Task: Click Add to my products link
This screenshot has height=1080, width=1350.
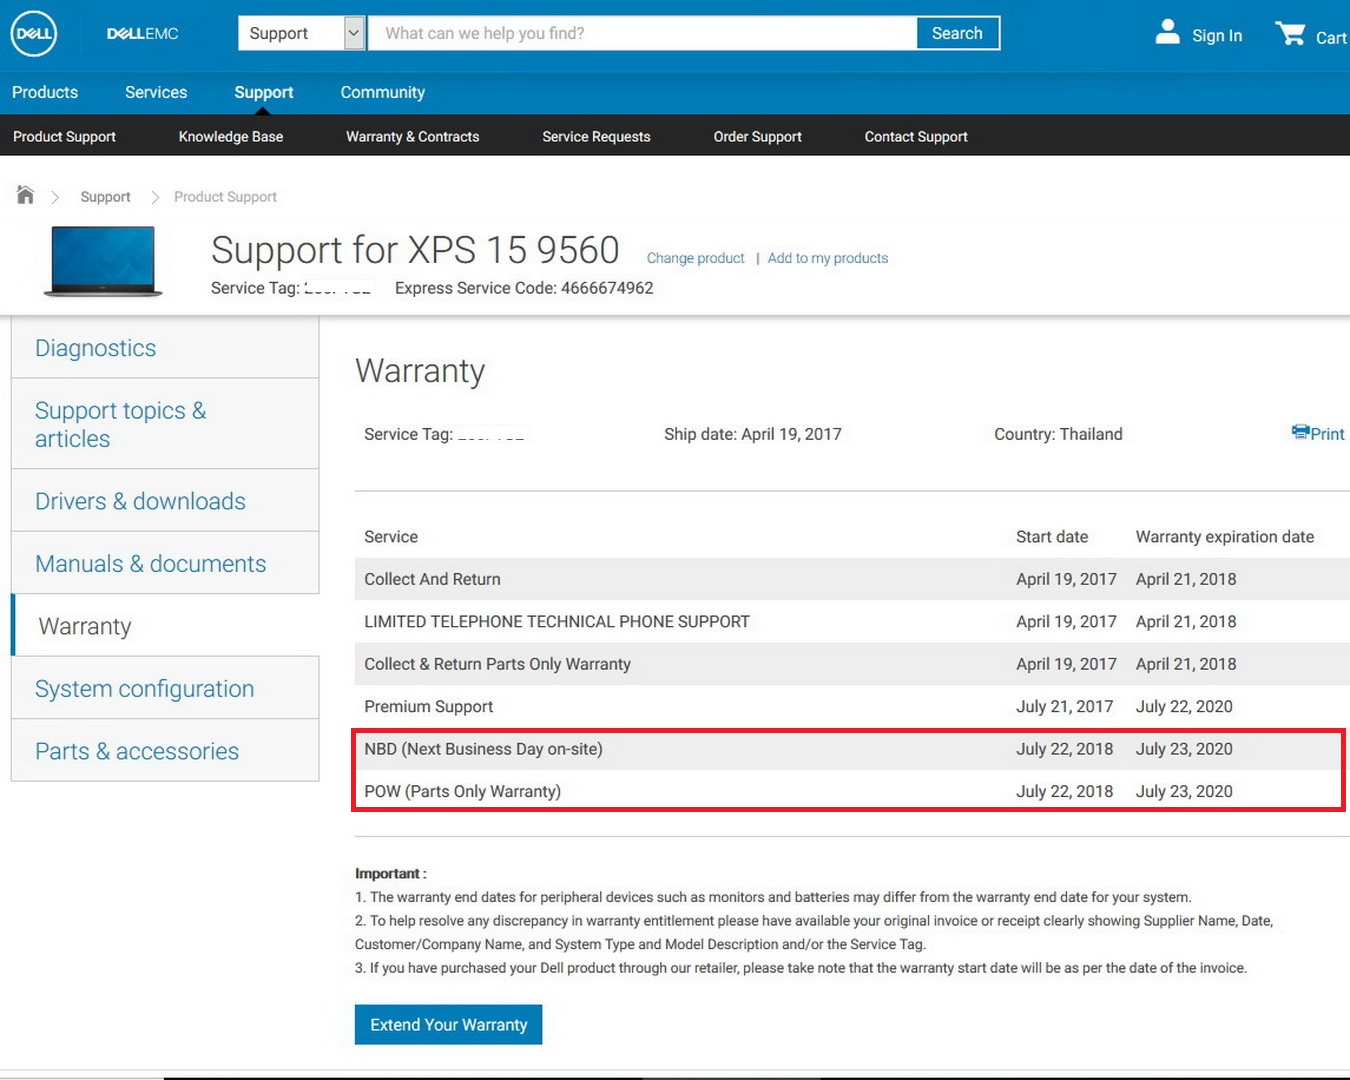Action: click(828, 258)
